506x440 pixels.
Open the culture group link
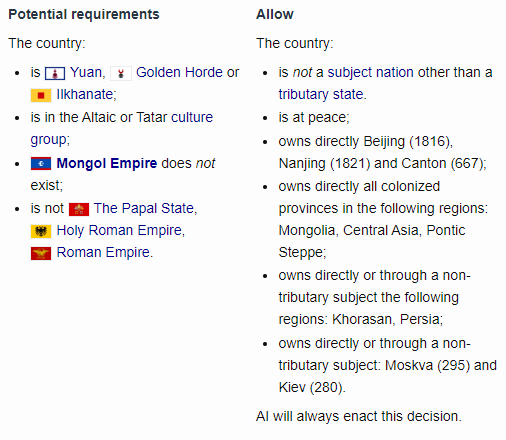122,128
